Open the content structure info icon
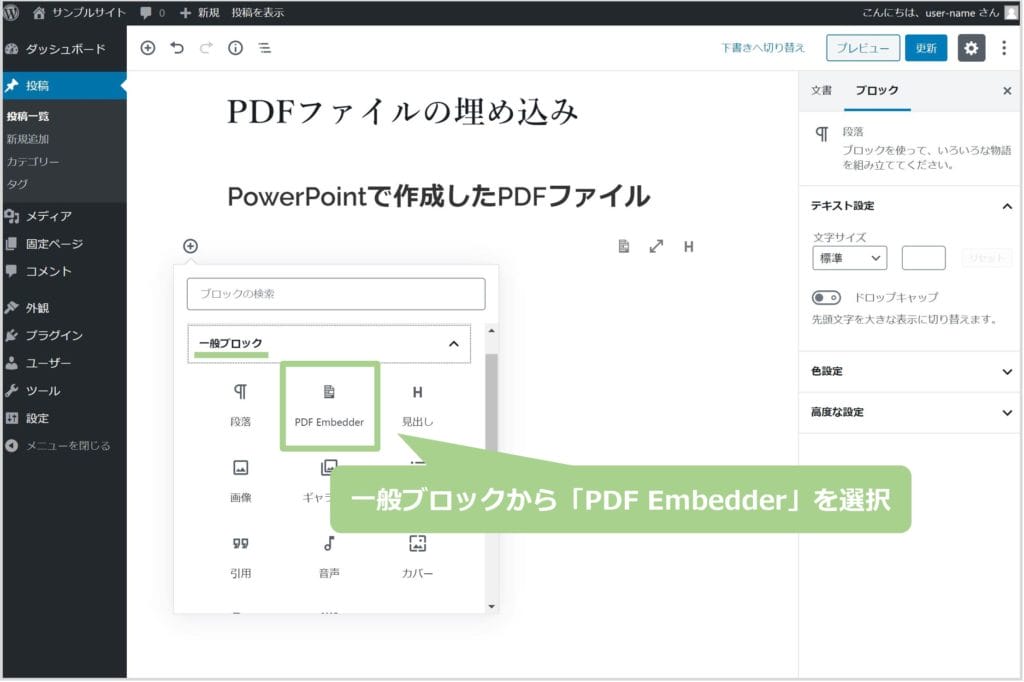Image resolution: width=1024 pixels, height=682 pixels. [235, 48]
